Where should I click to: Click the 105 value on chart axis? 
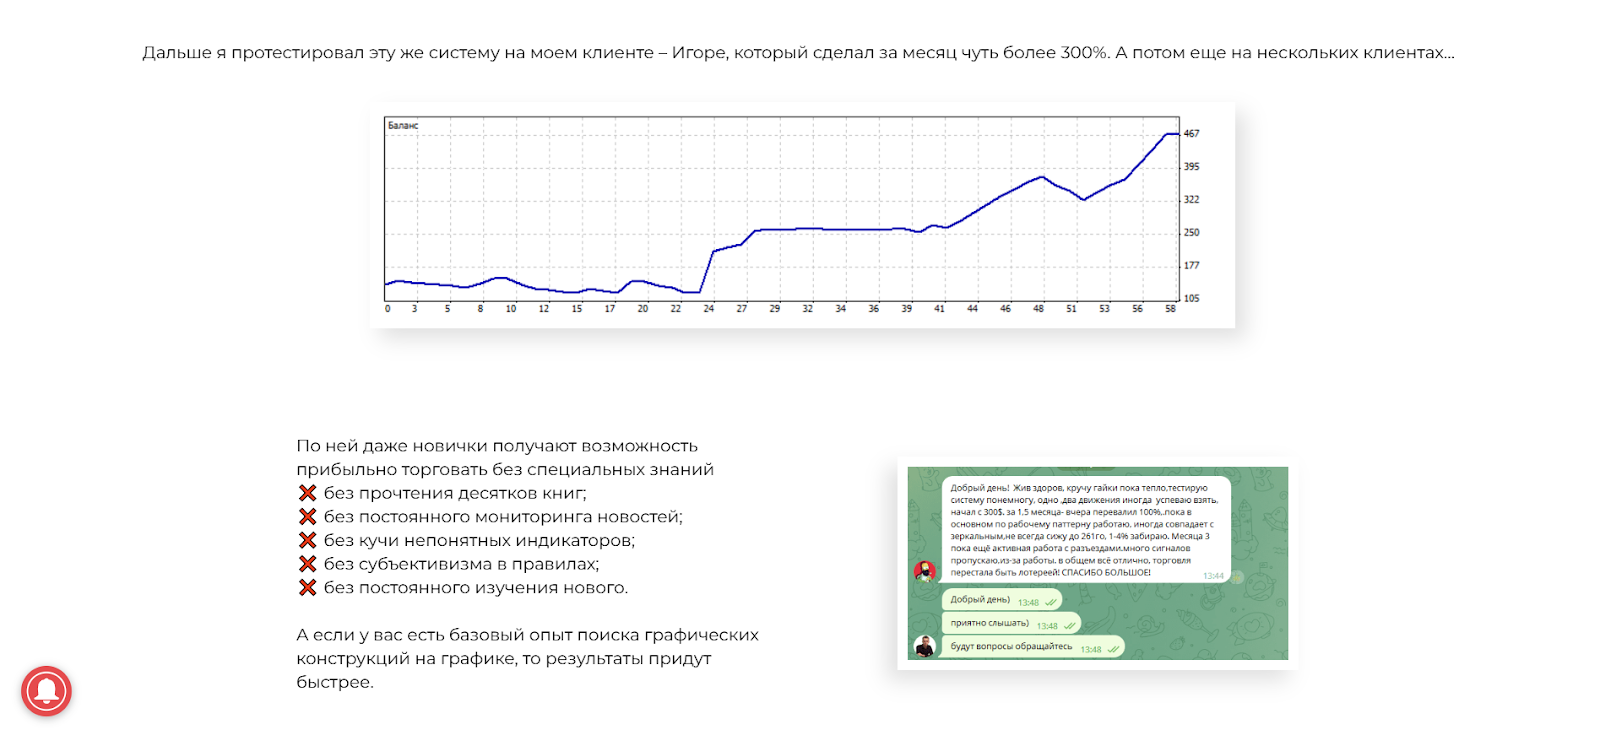1191,298
